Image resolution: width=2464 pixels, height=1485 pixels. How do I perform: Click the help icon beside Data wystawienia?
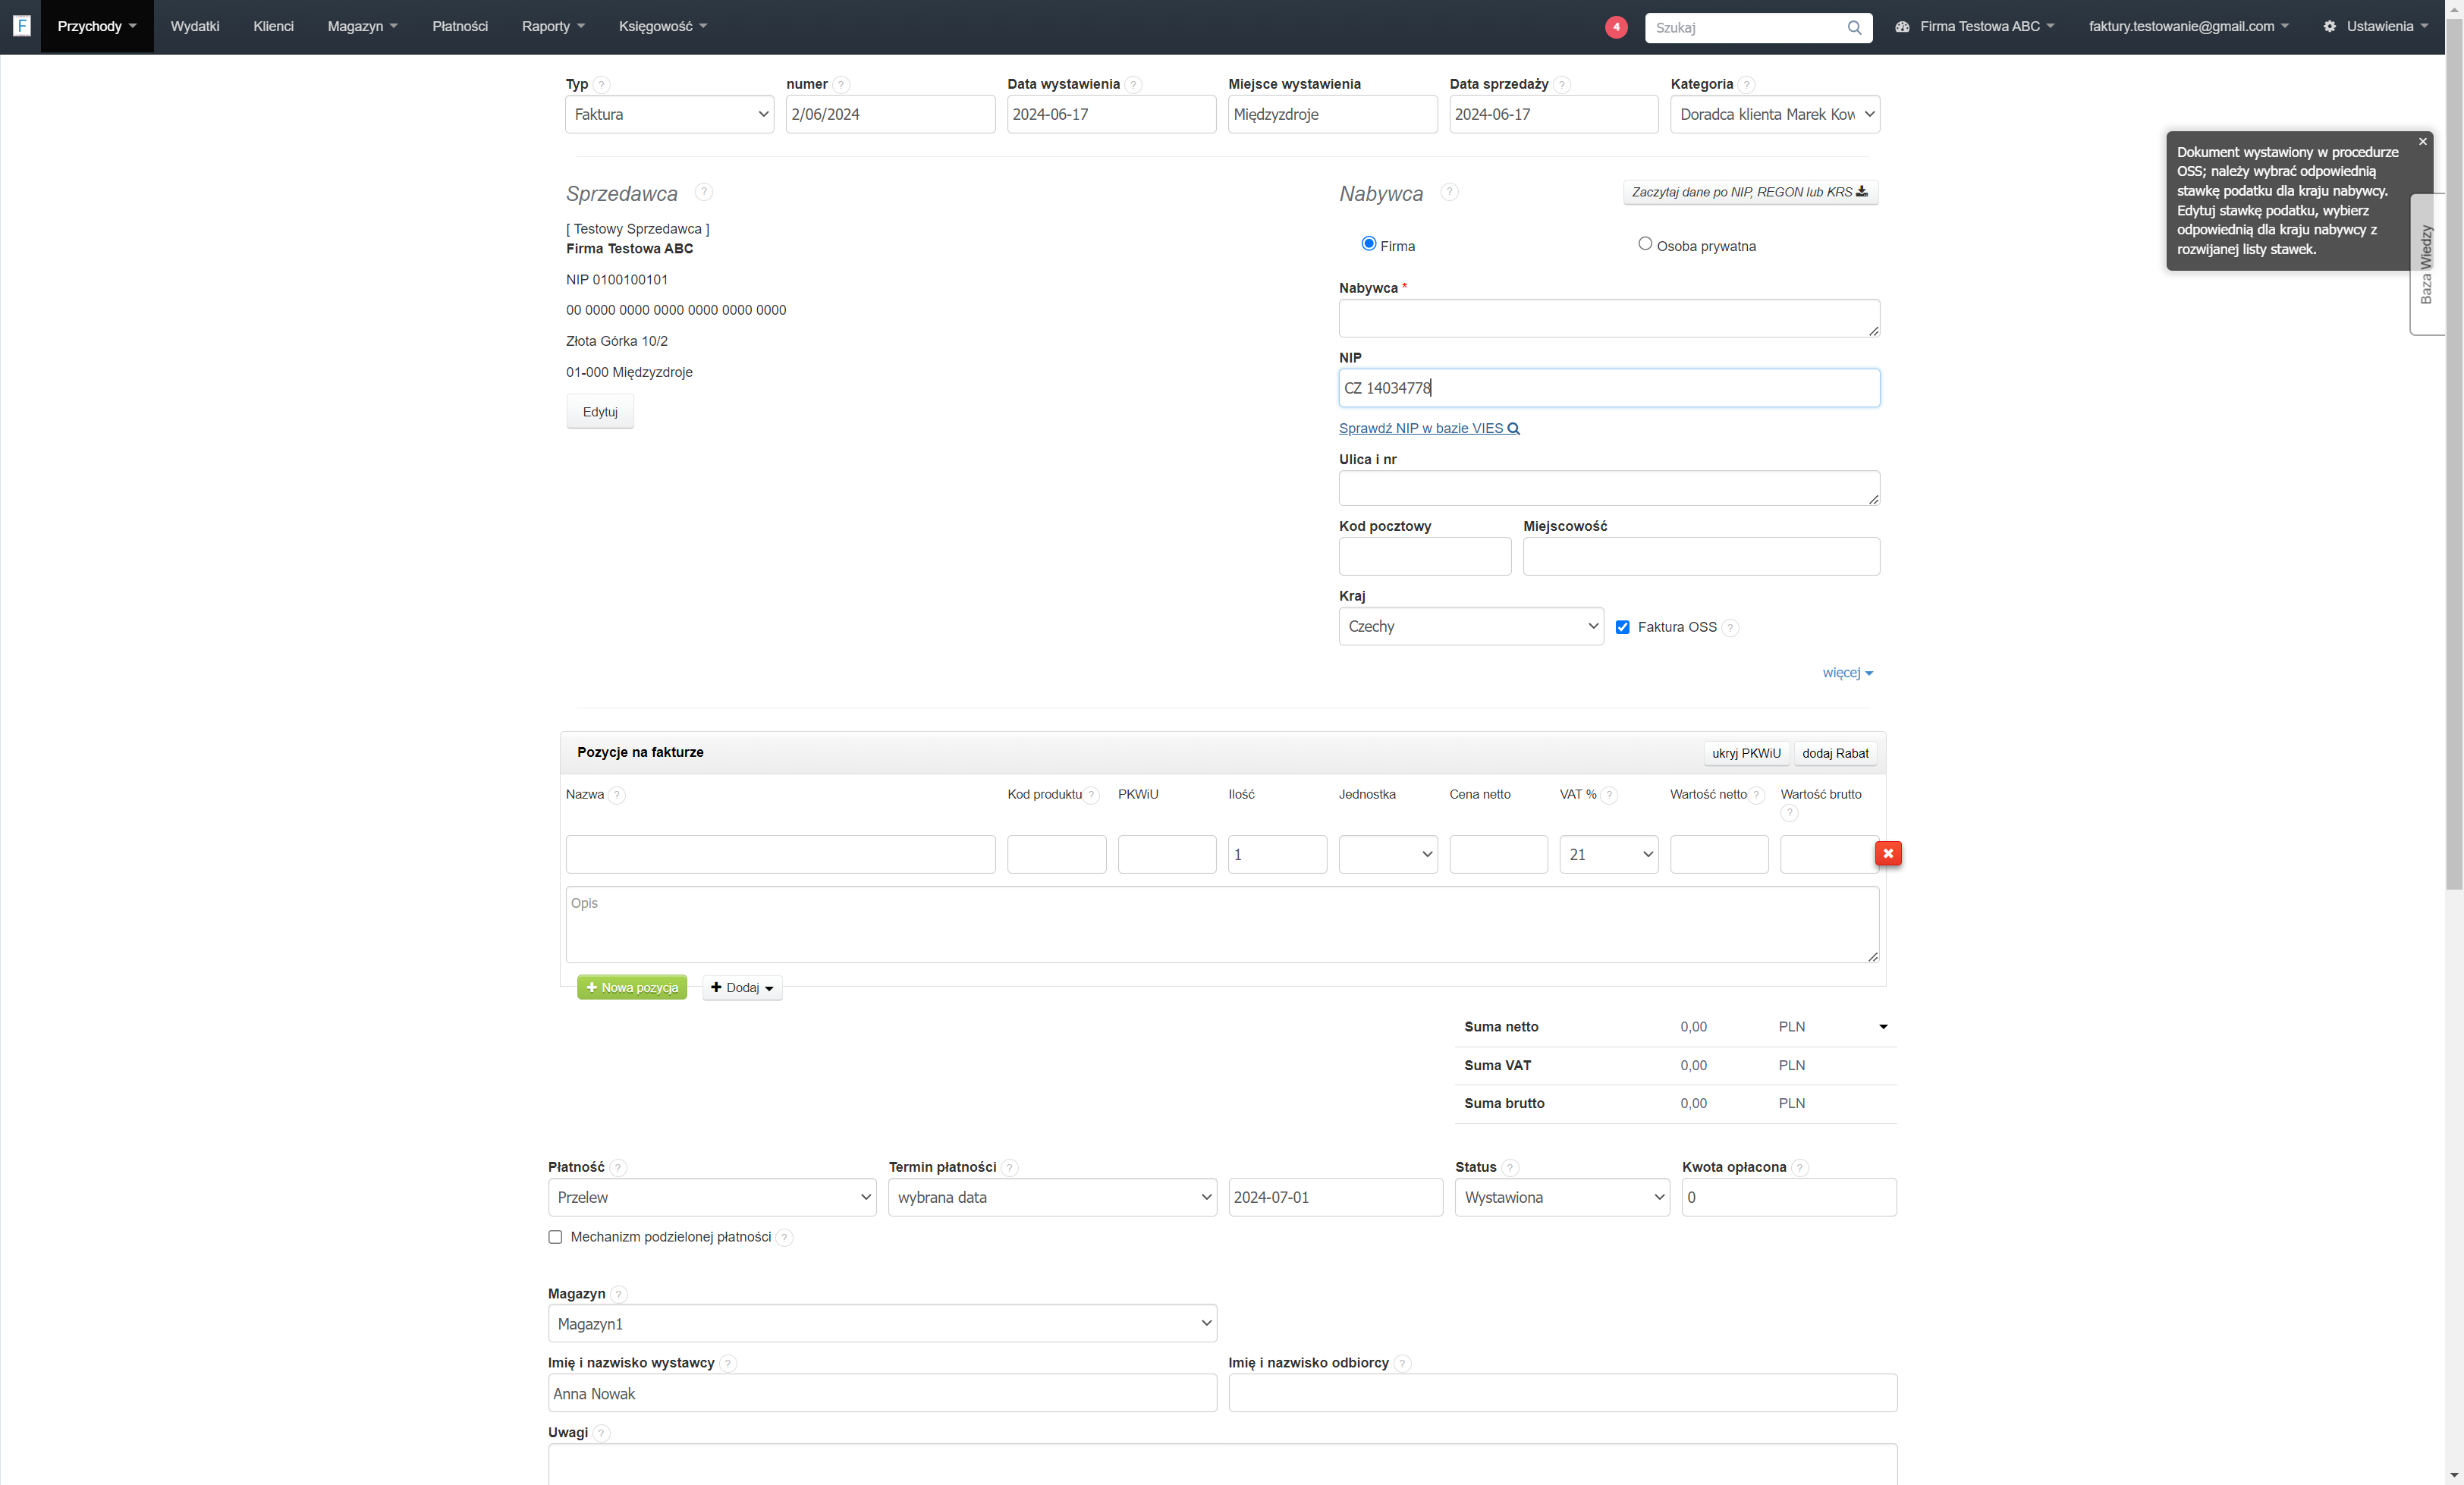(1133, 85)
